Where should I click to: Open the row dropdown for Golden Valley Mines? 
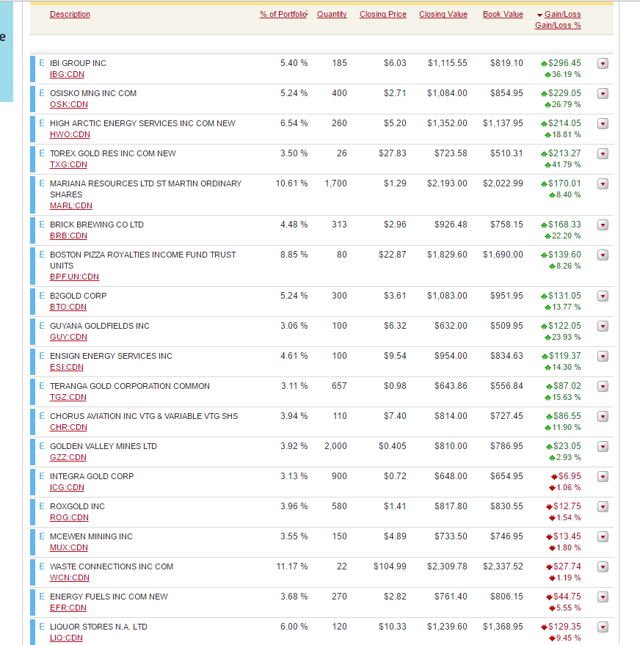[x=603, y=446]
